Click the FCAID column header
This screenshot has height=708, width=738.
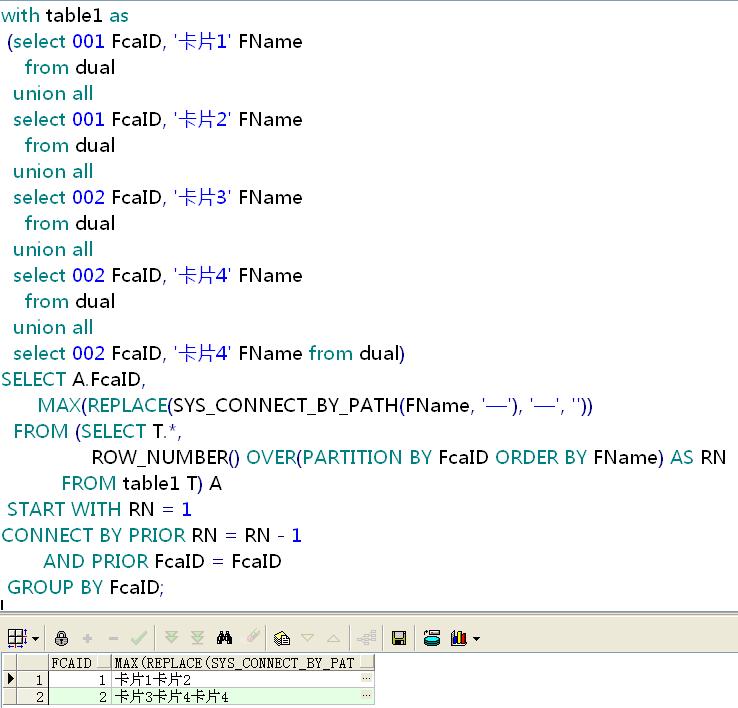(80, 663)
